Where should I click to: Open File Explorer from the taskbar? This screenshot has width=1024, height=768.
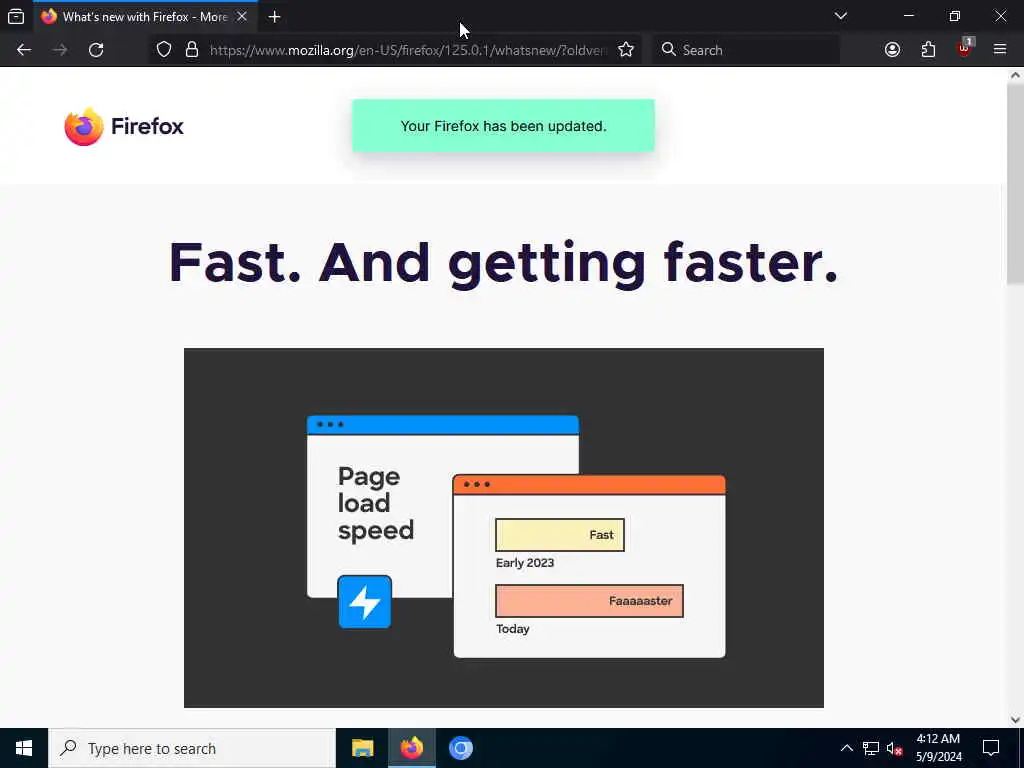pyautogui.click(x=362, y=748)
